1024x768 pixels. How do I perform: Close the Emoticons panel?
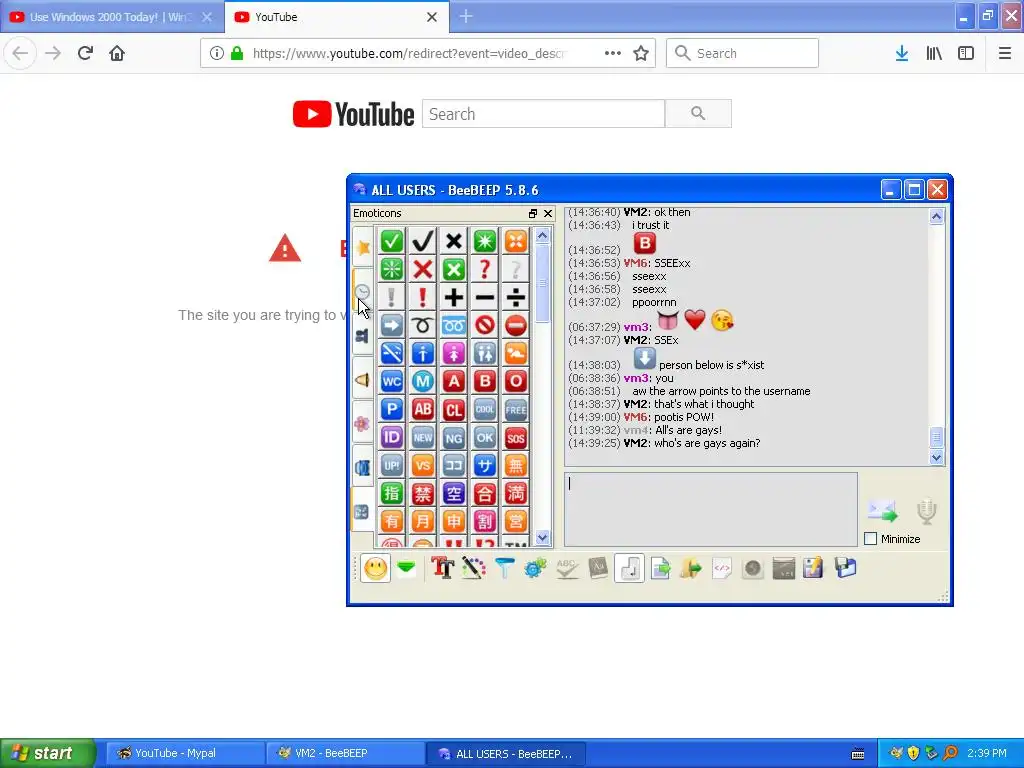[x=548, y=214]
